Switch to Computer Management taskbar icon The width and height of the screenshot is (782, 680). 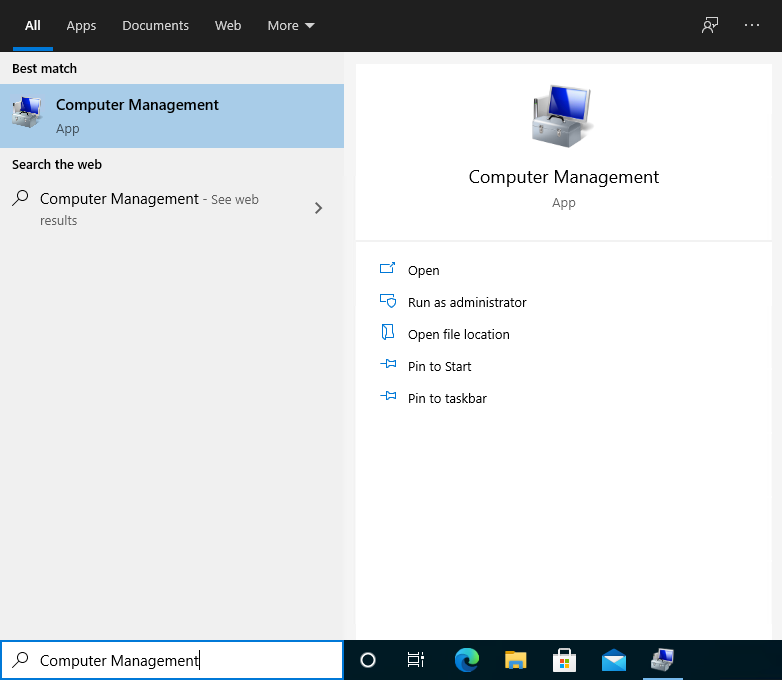tap(662, 660)
